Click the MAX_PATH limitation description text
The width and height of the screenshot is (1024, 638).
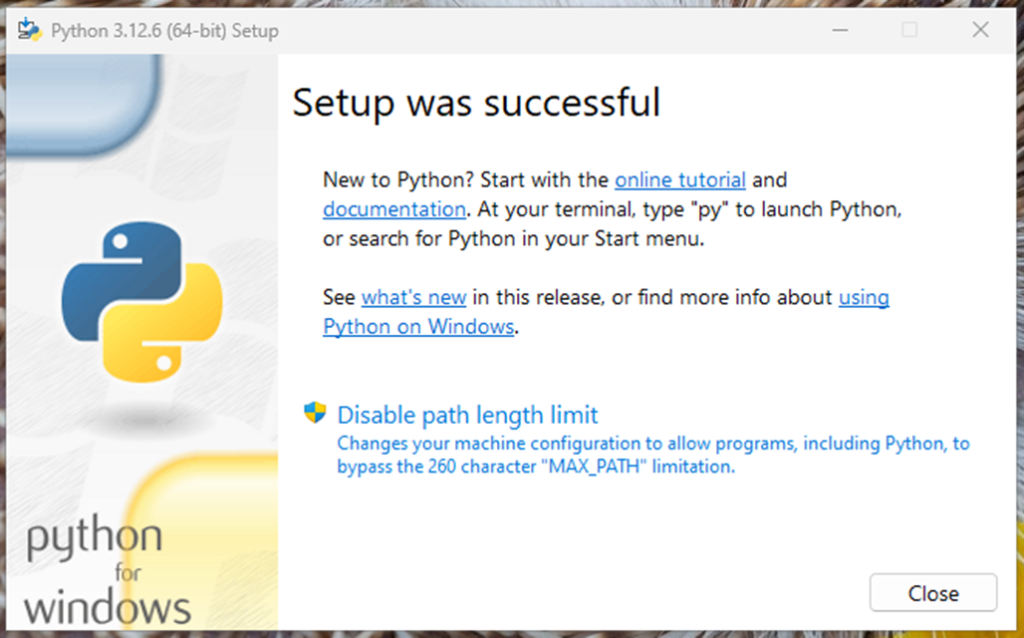653,455
